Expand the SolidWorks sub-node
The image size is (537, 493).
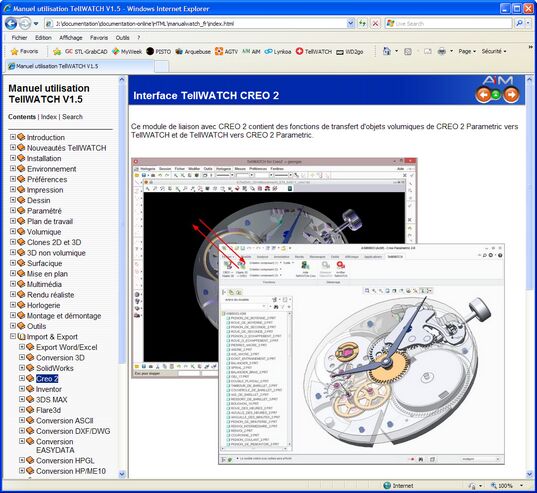(x=22, y=368)
